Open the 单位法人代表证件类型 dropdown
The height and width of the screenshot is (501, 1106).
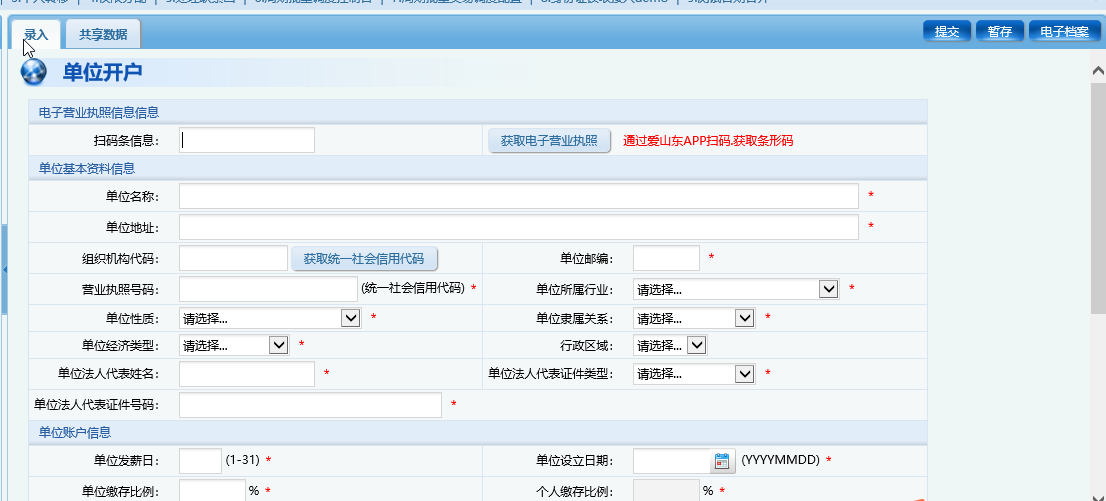click(x=694, y=373)
